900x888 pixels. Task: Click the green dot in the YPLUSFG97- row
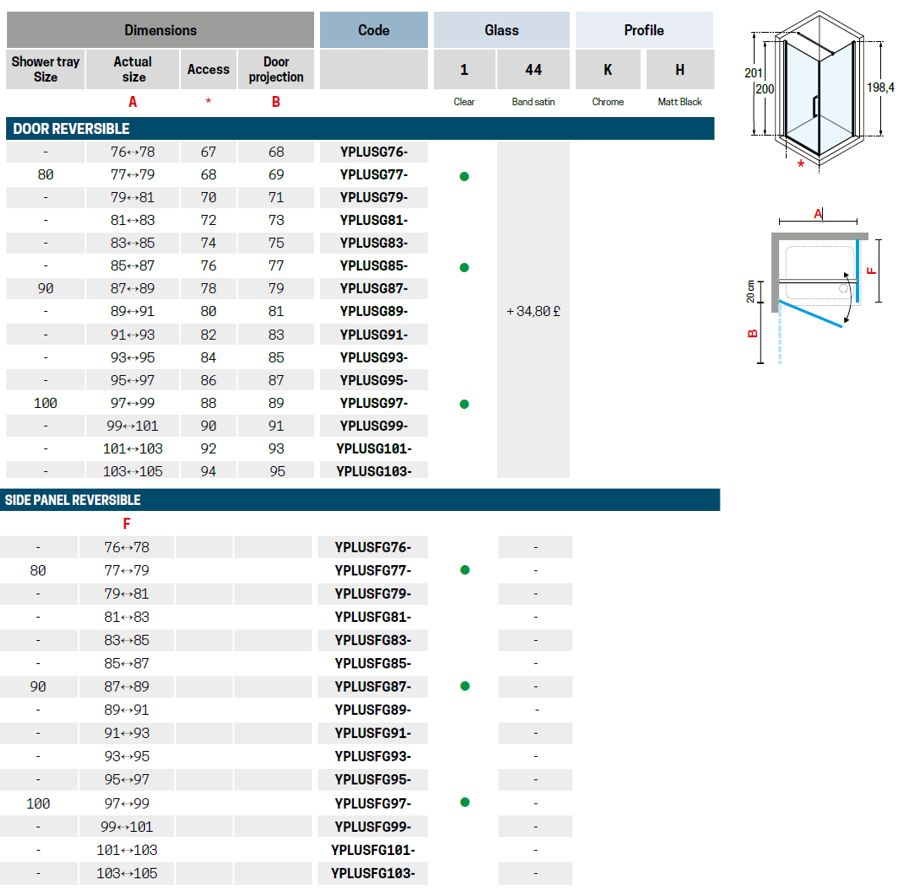pos(464,803)
